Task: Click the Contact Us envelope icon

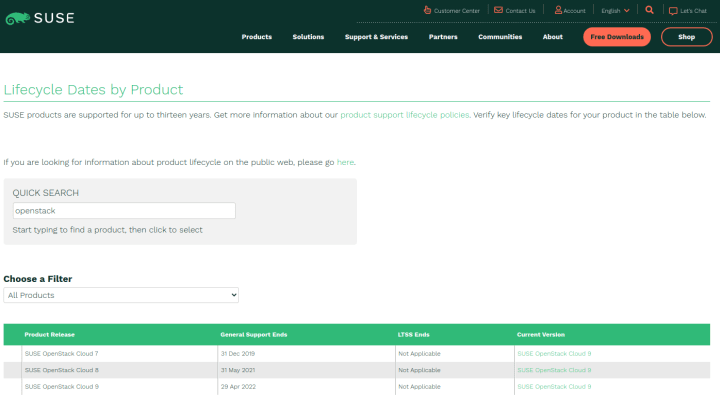Action: (498, 10)
